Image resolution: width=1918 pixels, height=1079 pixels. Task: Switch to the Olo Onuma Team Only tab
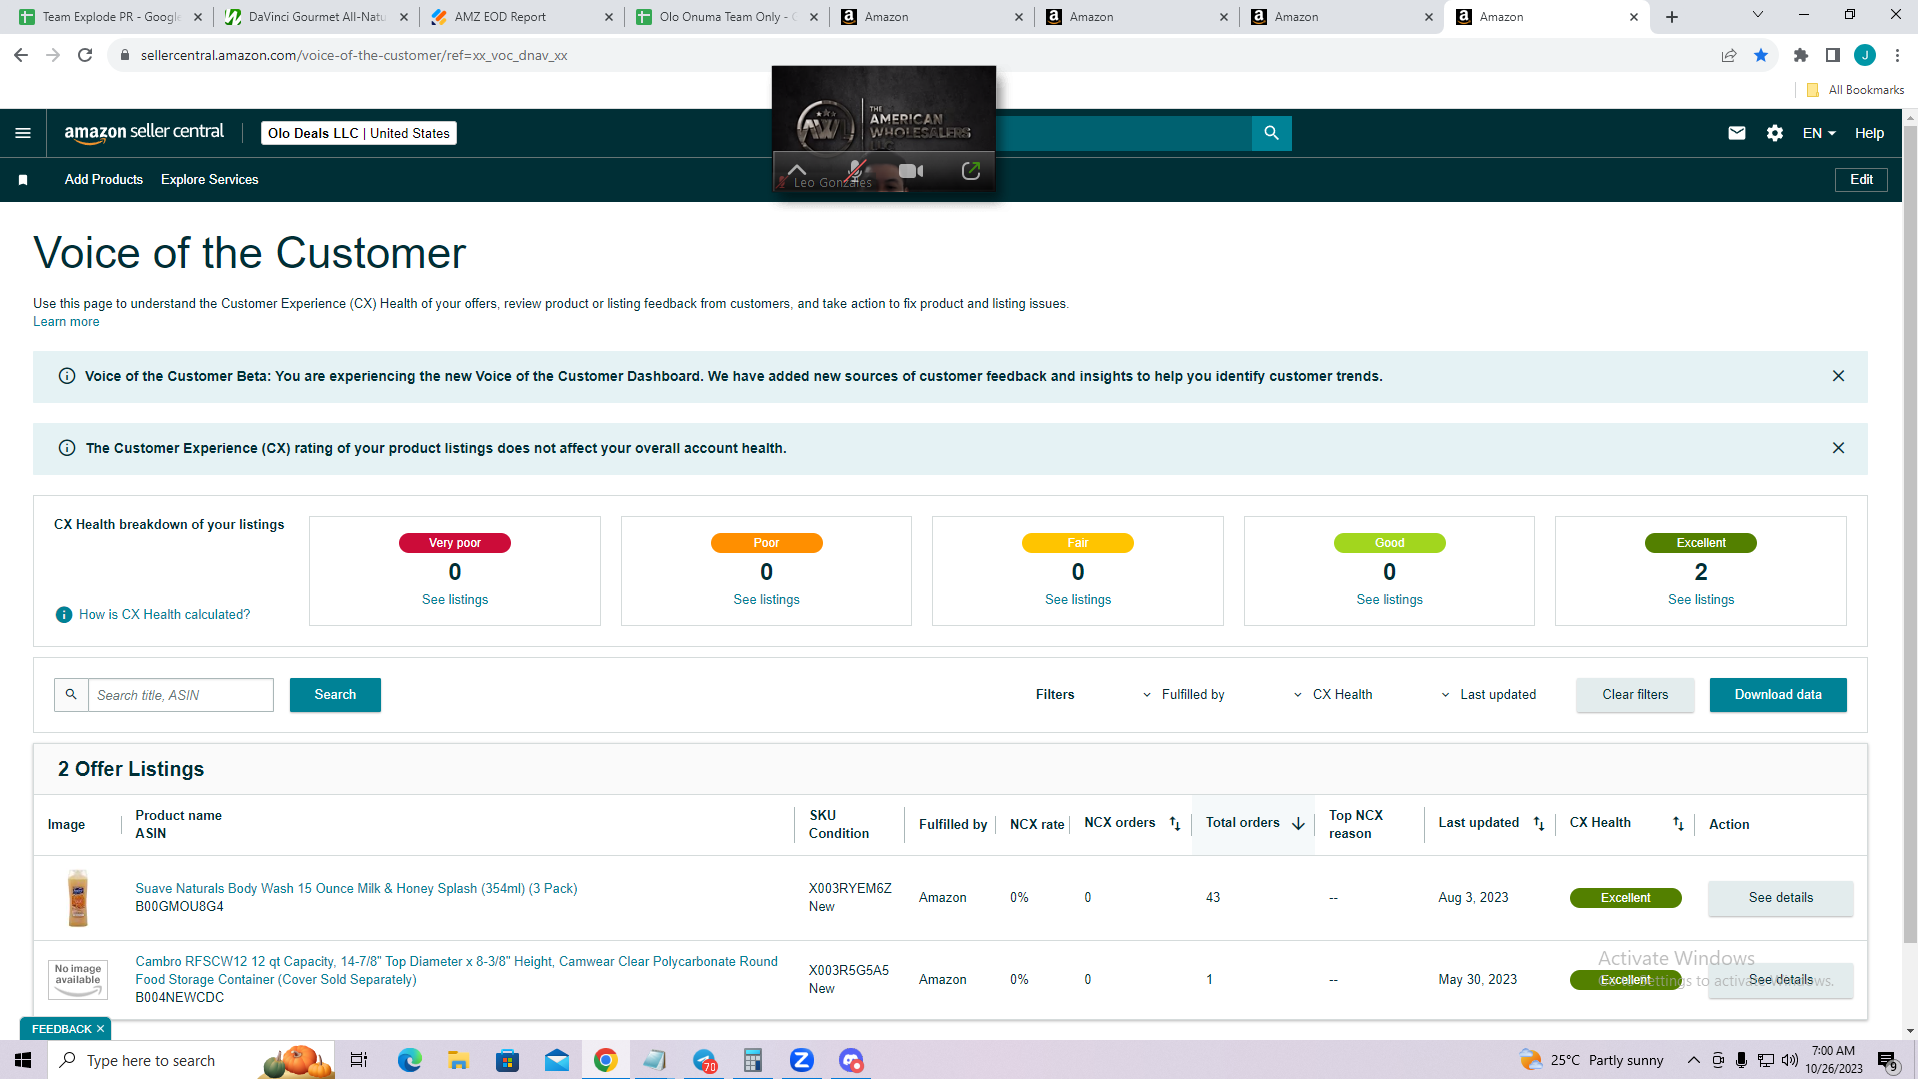(726, 17)
